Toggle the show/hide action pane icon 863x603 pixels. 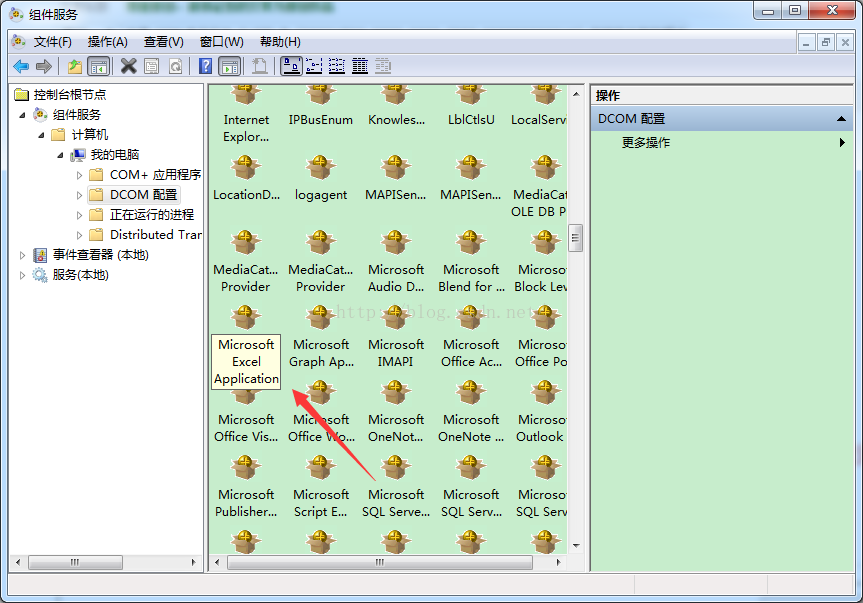coord(230,67)
